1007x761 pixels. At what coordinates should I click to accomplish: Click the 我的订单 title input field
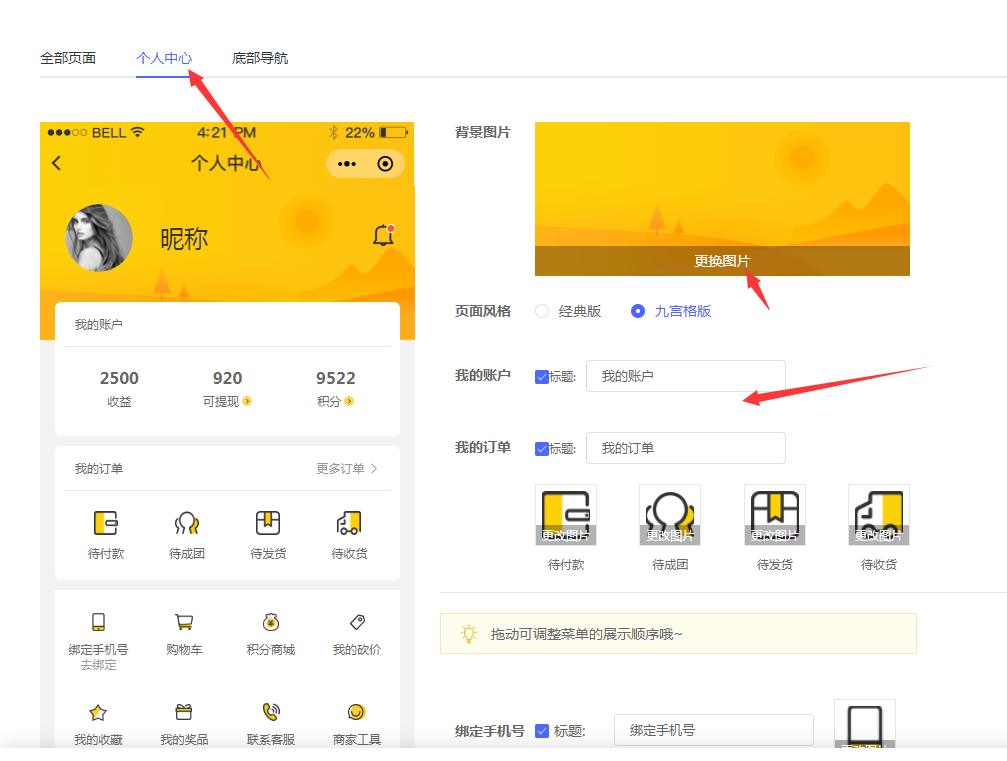point(685,448)
